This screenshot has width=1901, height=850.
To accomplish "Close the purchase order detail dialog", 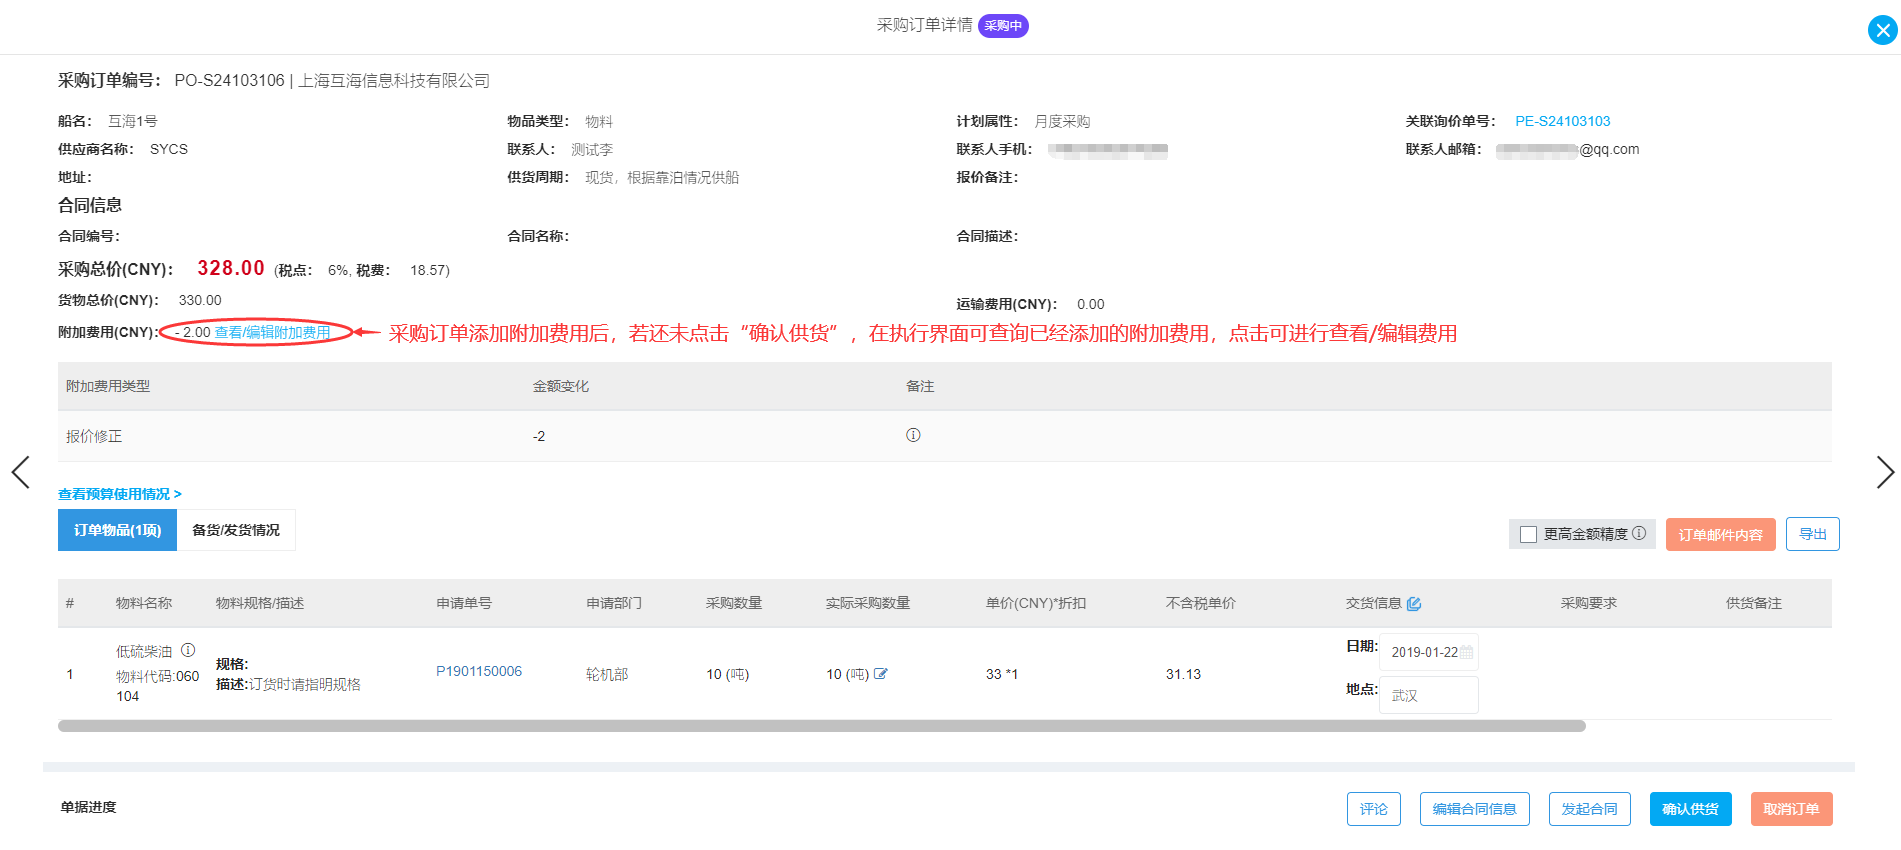I will click(1882, 30).
